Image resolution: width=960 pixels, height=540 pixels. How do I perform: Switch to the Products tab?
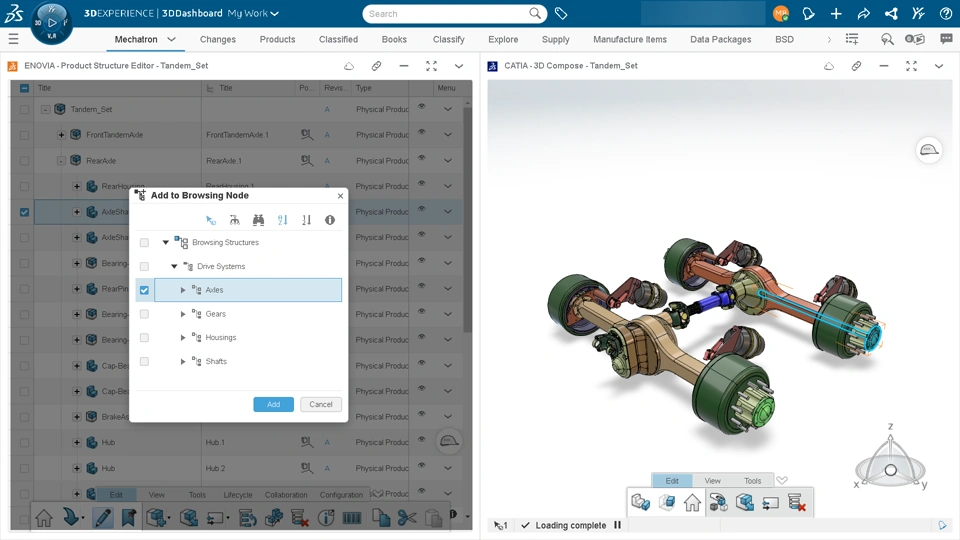tap(277, 39)
